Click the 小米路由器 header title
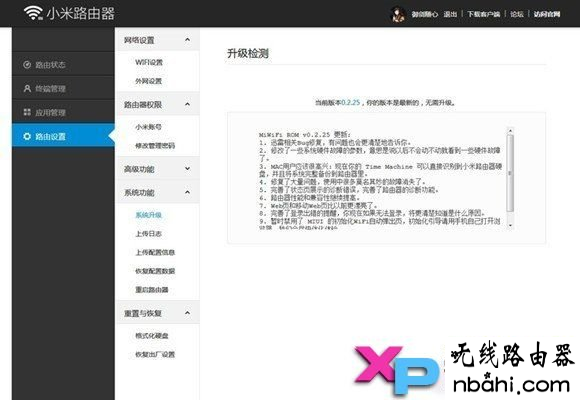The image size is (580, 400). 80,14
